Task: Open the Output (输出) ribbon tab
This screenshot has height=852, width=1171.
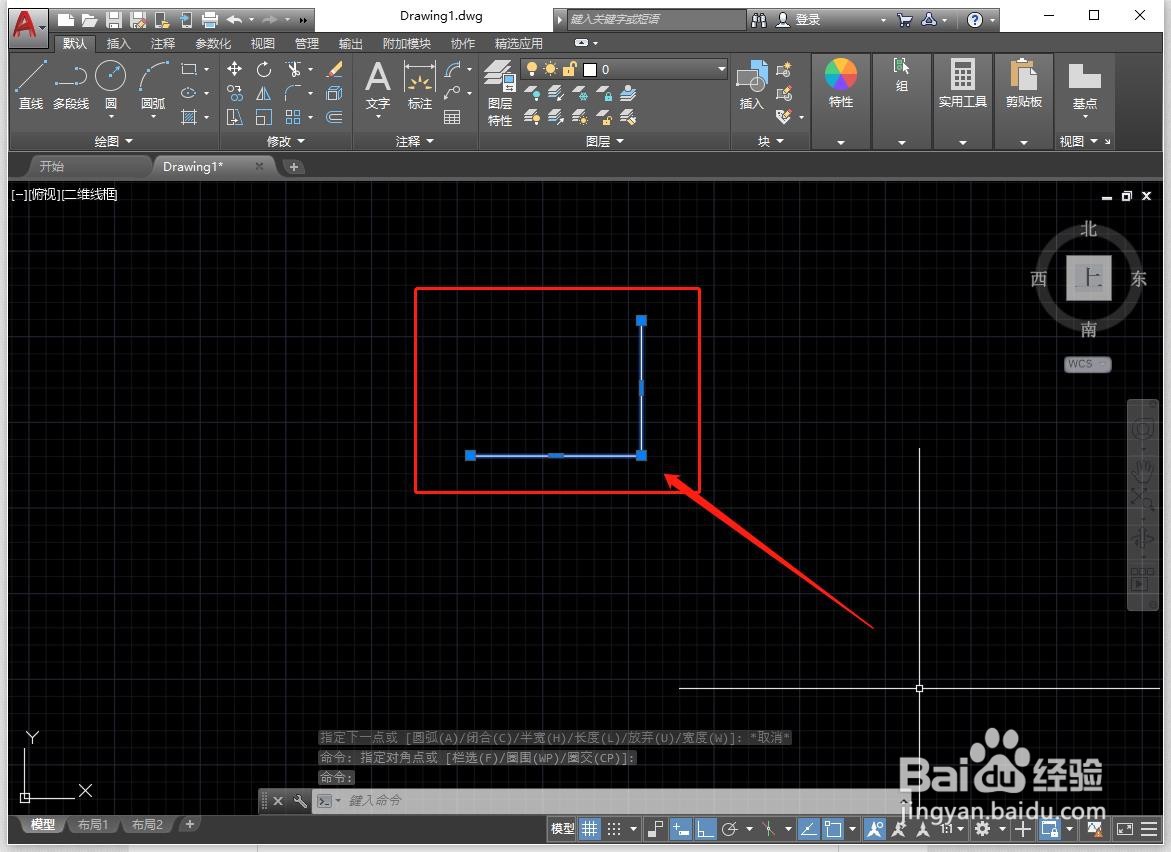Action: 350,44
